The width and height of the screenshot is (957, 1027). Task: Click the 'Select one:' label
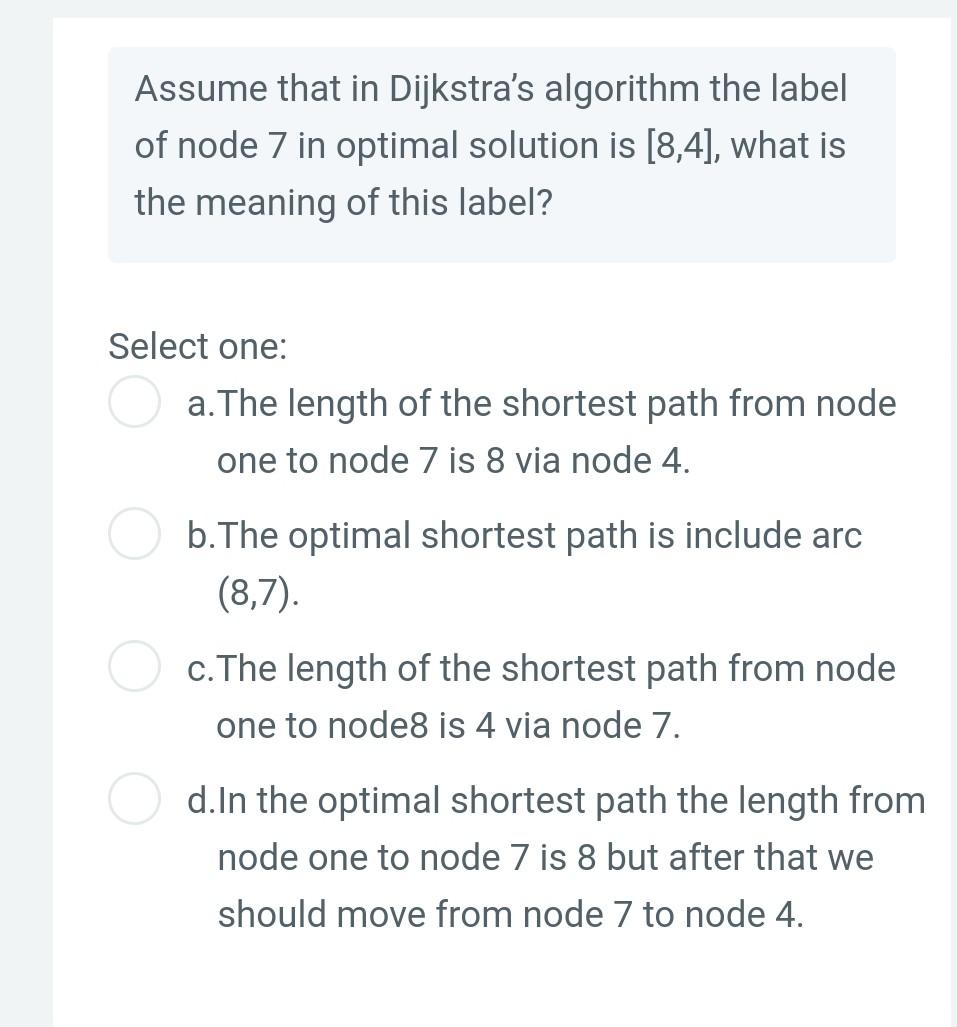[197, 346]
